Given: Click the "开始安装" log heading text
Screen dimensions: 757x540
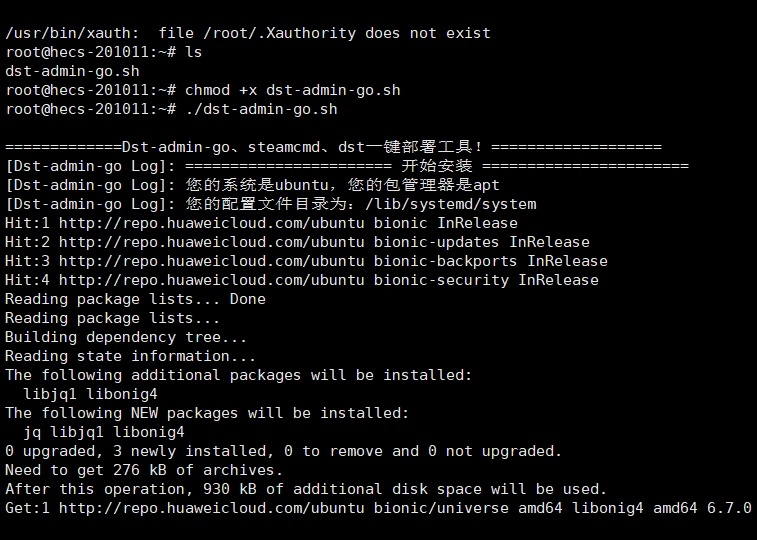Looking at the screenshot, I should click(437, 166).
